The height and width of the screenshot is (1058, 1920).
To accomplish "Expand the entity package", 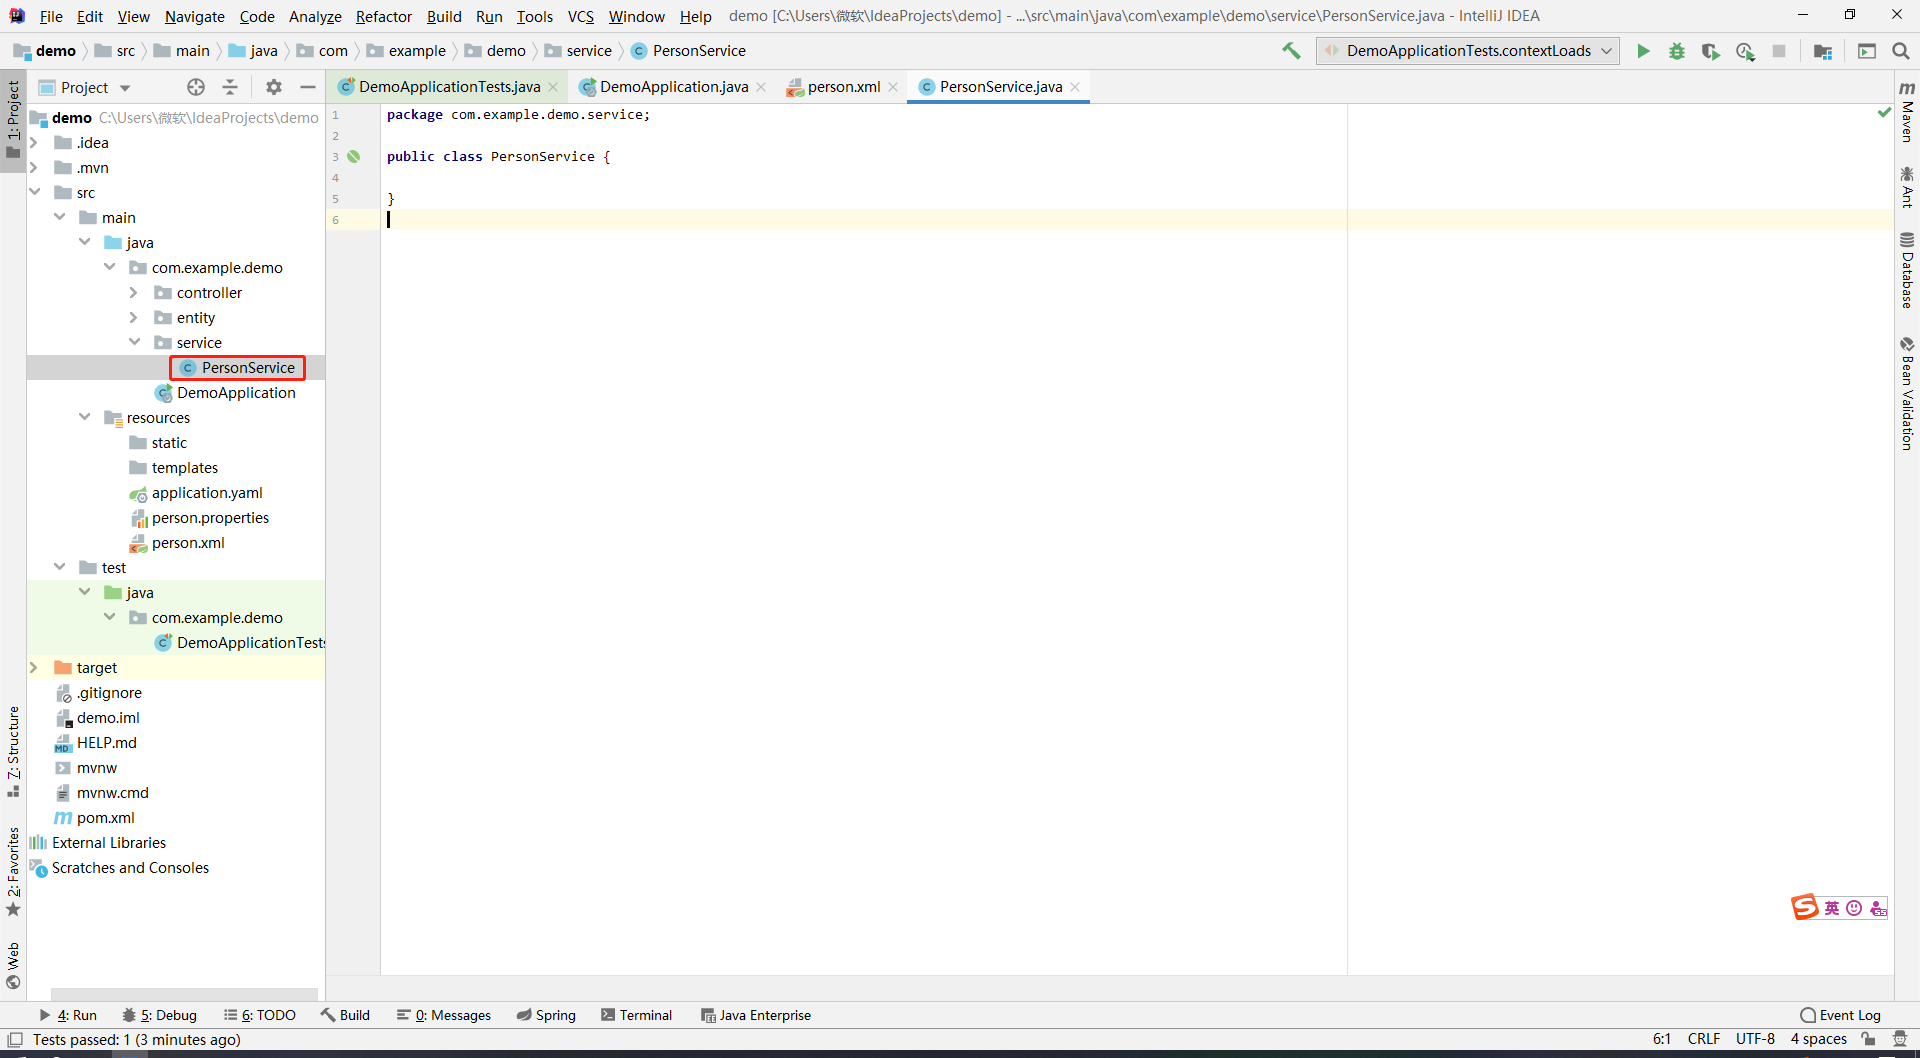I will (134, 318).
